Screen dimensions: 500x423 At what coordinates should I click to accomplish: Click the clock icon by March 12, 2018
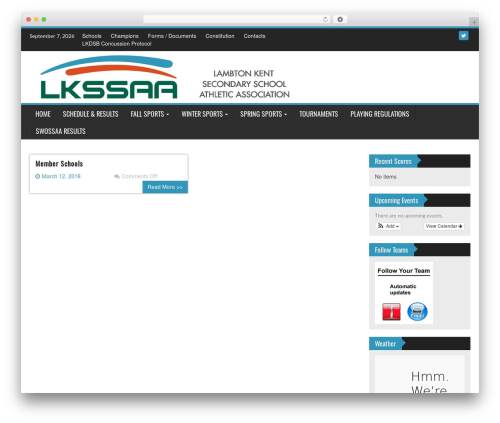tap(38, 176)
